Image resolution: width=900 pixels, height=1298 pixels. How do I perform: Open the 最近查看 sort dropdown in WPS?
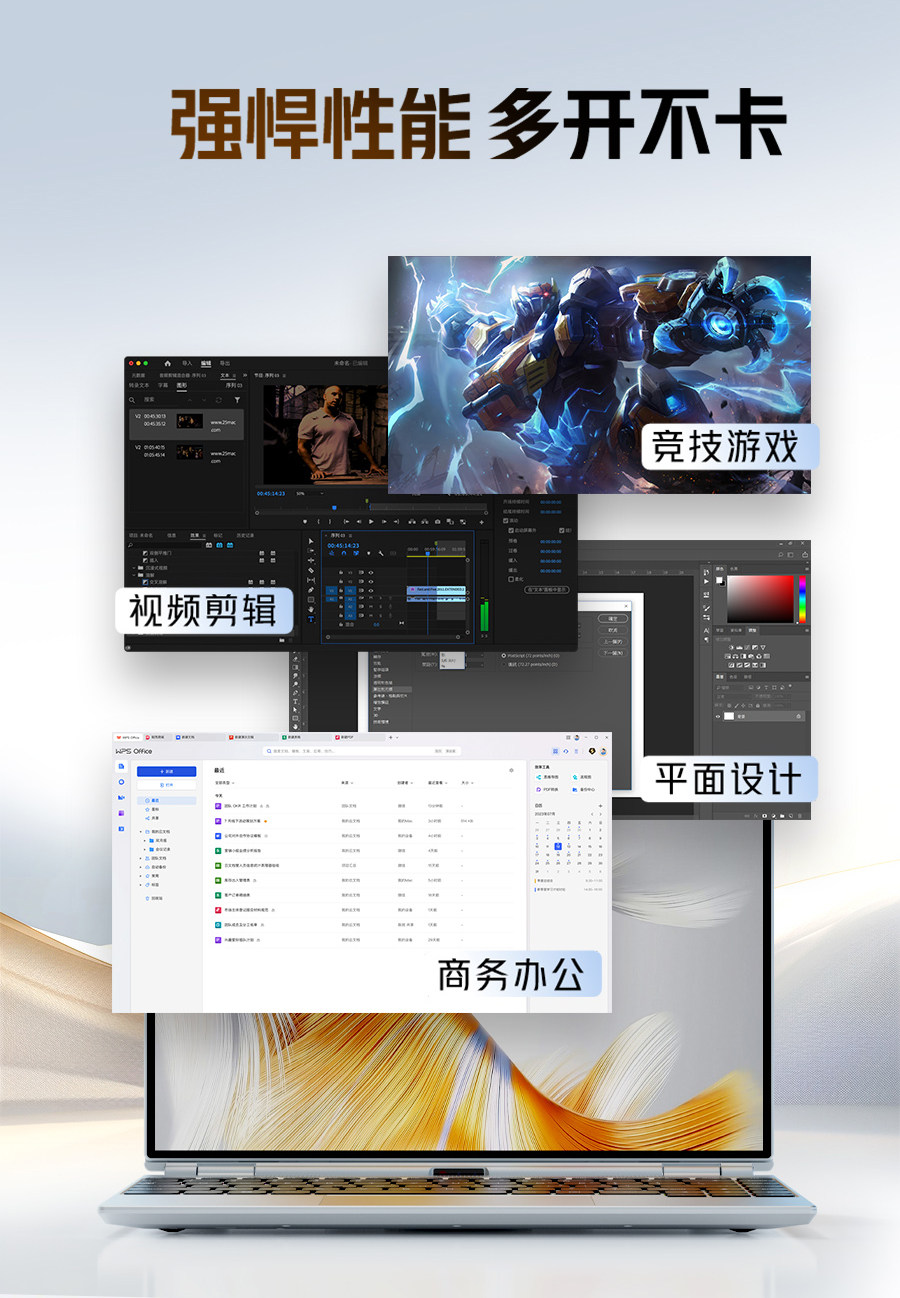[x=437, y=783]
